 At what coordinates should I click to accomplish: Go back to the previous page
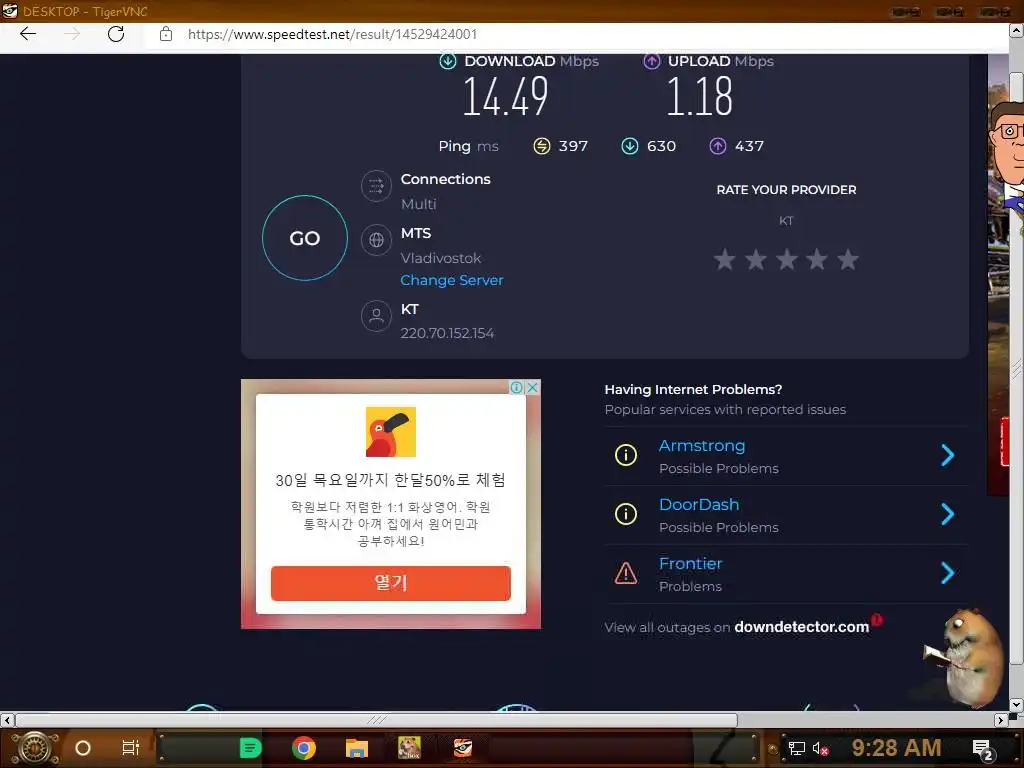tap(27, 34)
